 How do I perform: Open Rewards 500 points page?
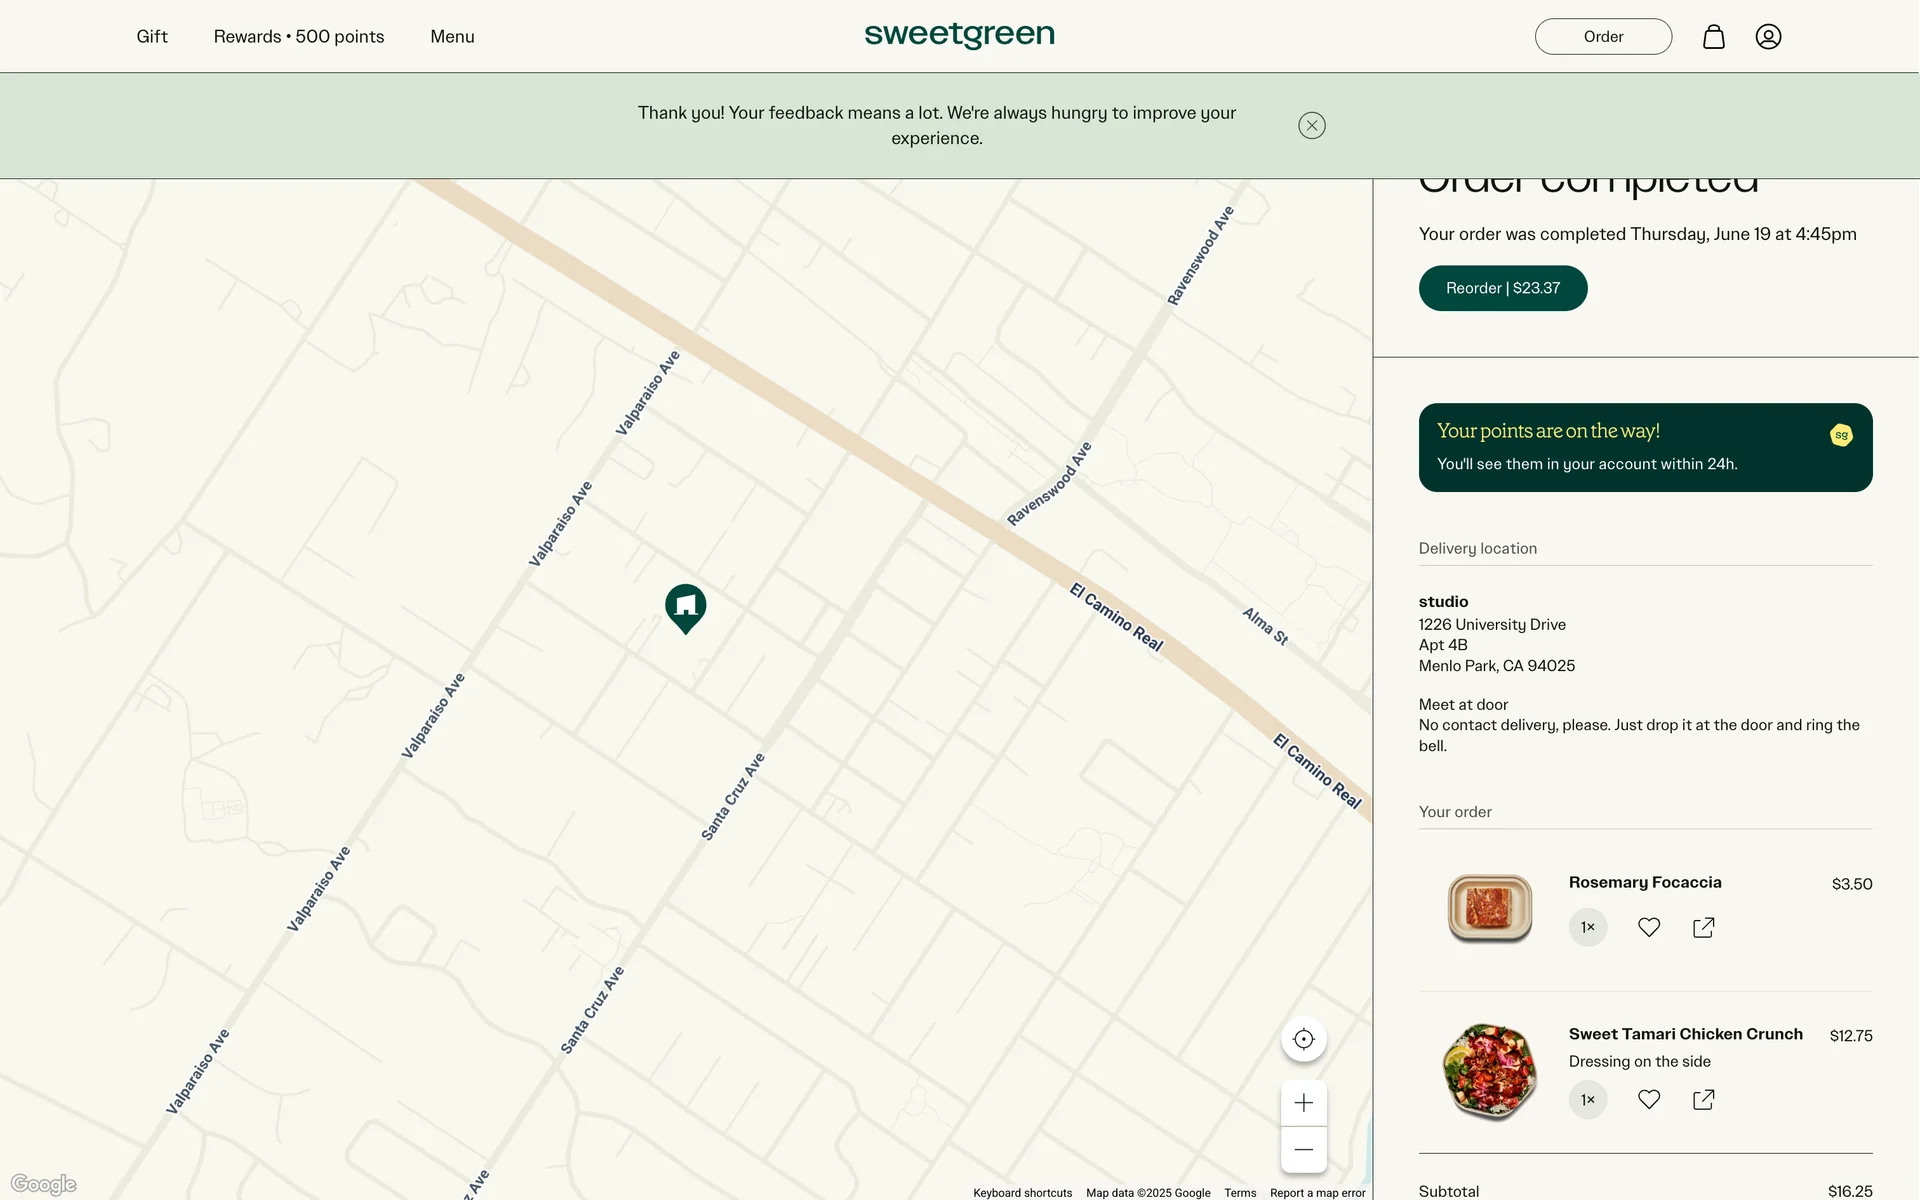click(298, 37)
